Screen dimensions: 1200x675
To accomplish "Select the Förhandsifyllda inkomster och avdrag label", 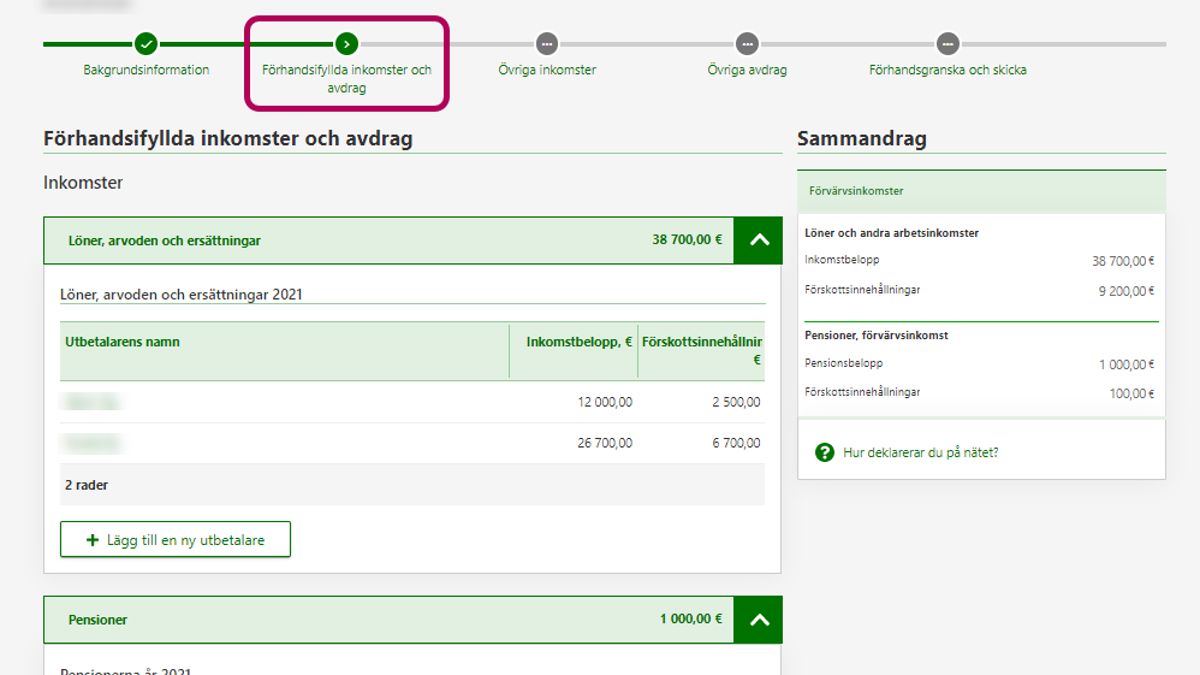I will click(x=346, y=79).
